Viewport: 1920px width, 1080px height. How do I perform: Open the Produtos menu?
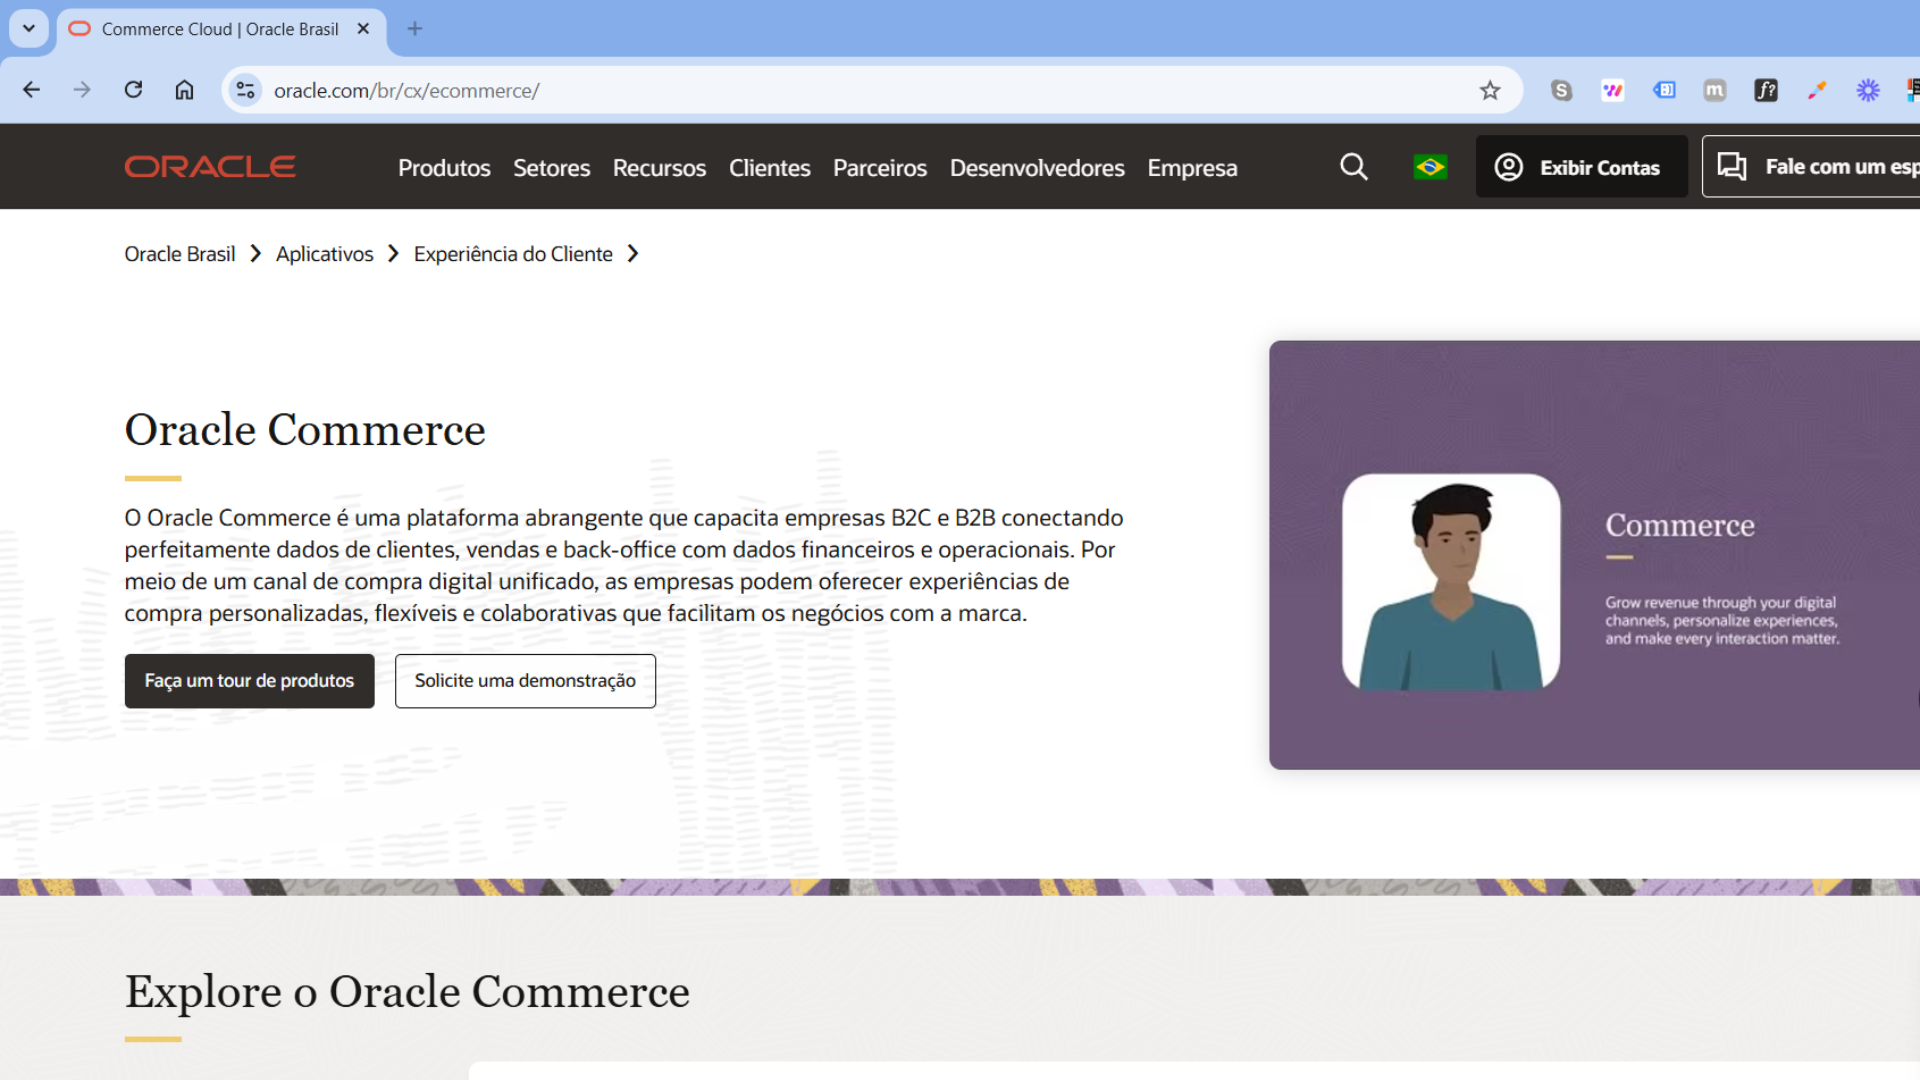point(444,168)
